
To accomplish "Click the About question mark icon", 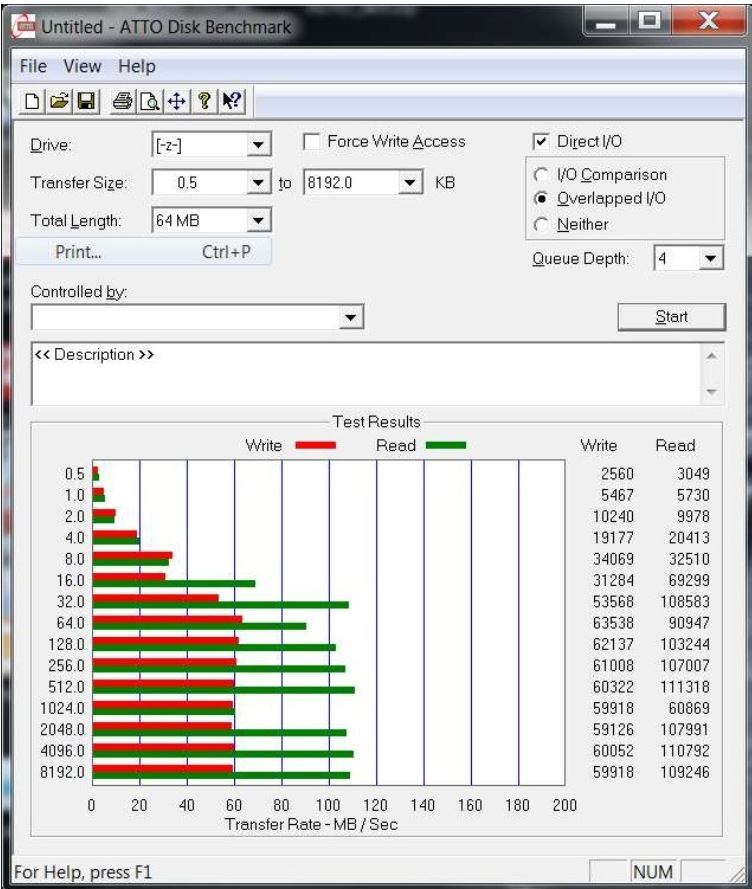I will [204, 101].
